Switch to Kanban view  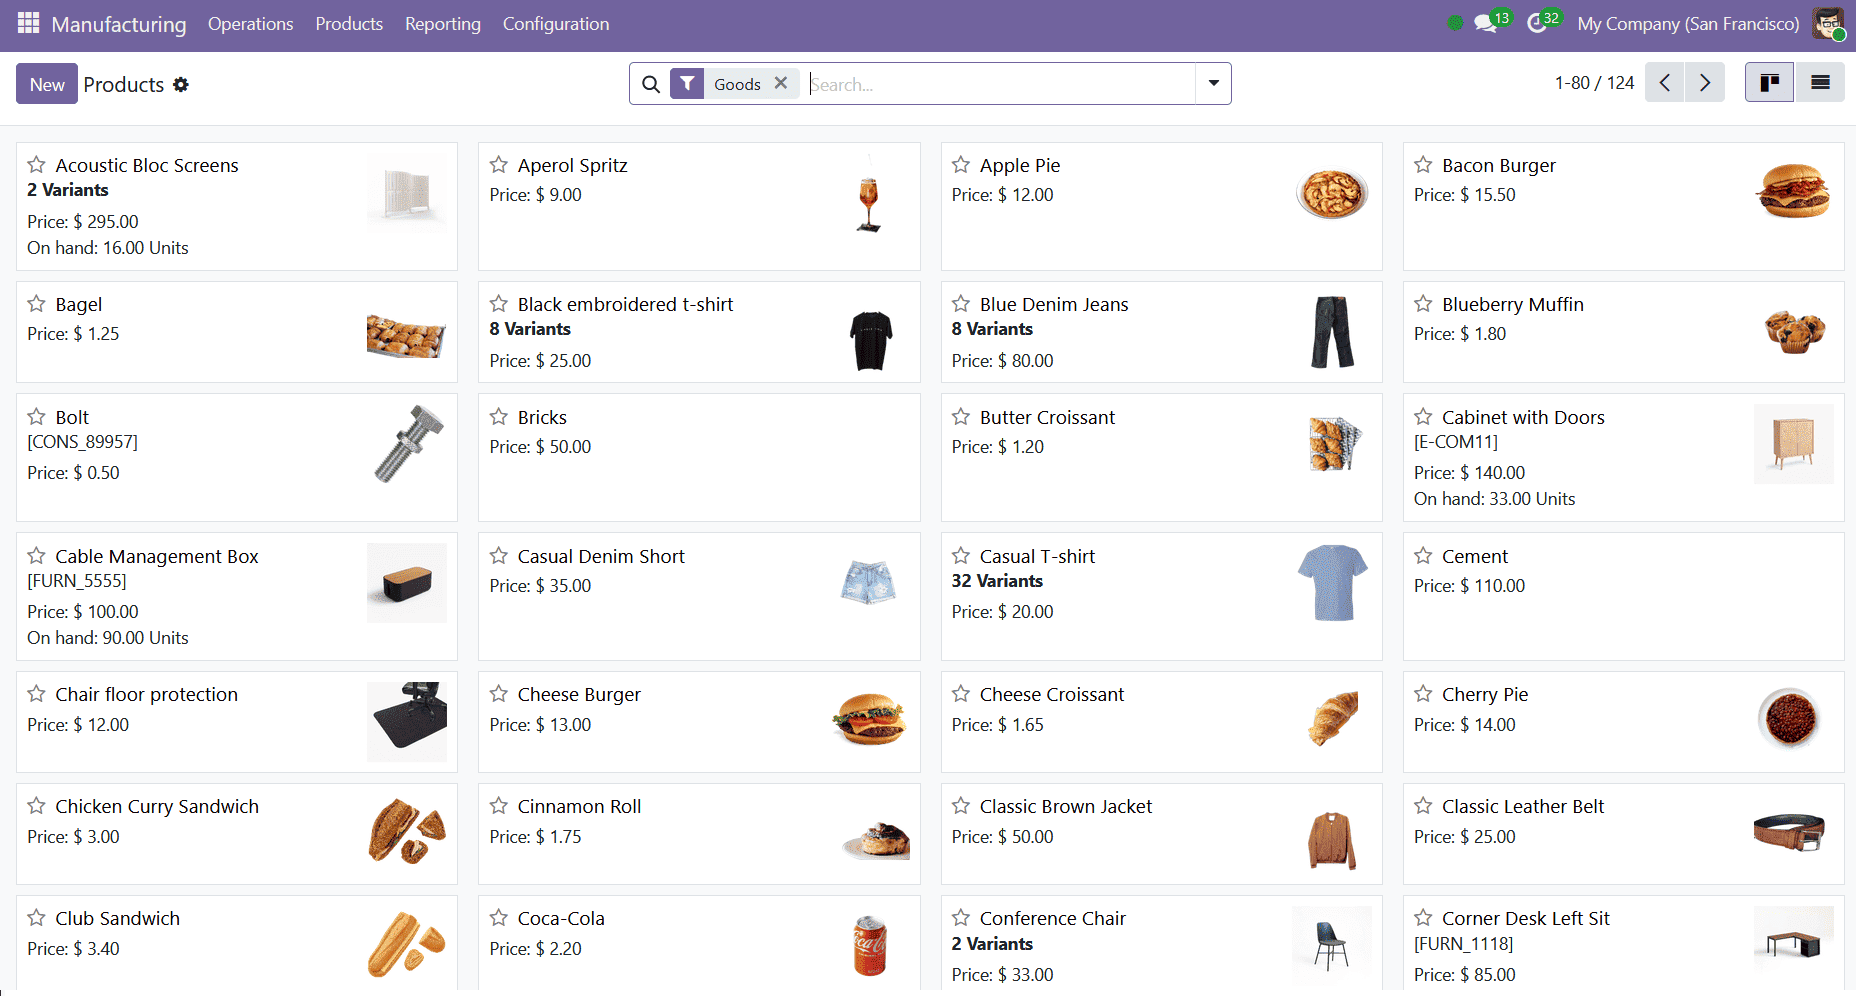(1770, 83)
